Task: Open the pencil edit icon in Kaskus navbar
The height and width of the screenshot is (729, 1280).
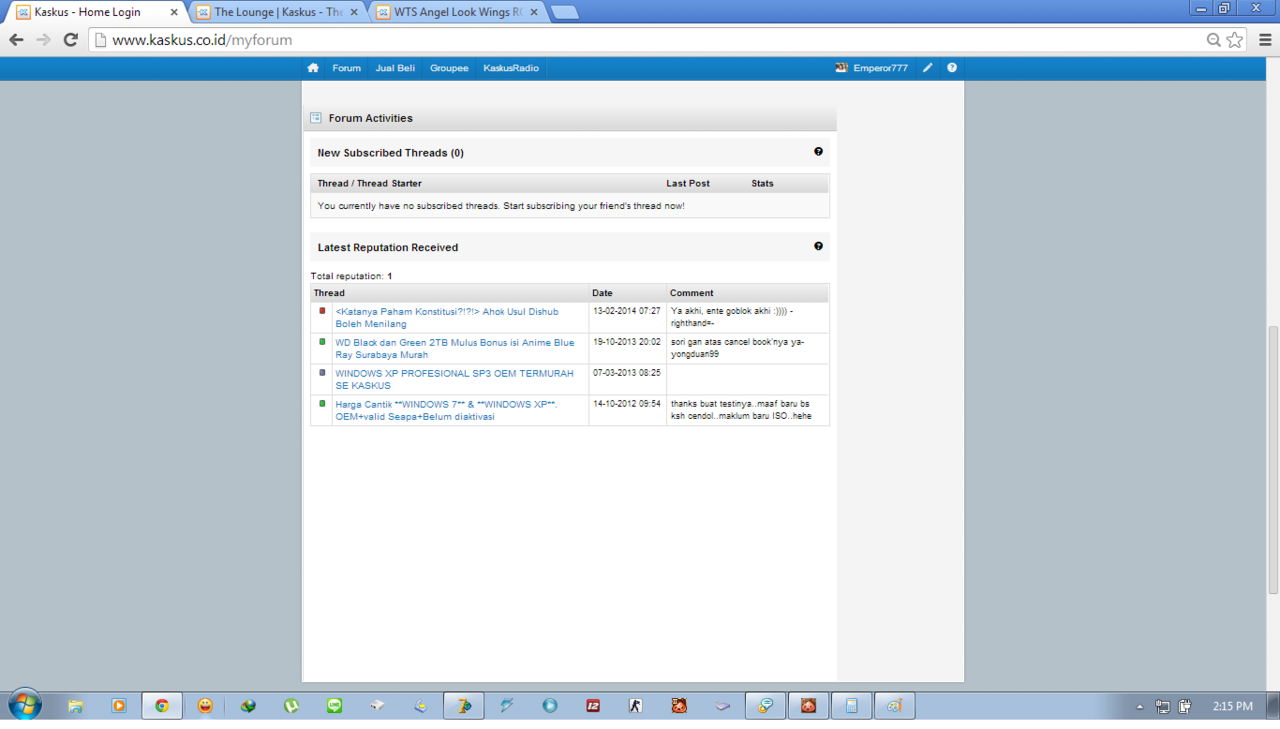Action: (x=928, y=68)
